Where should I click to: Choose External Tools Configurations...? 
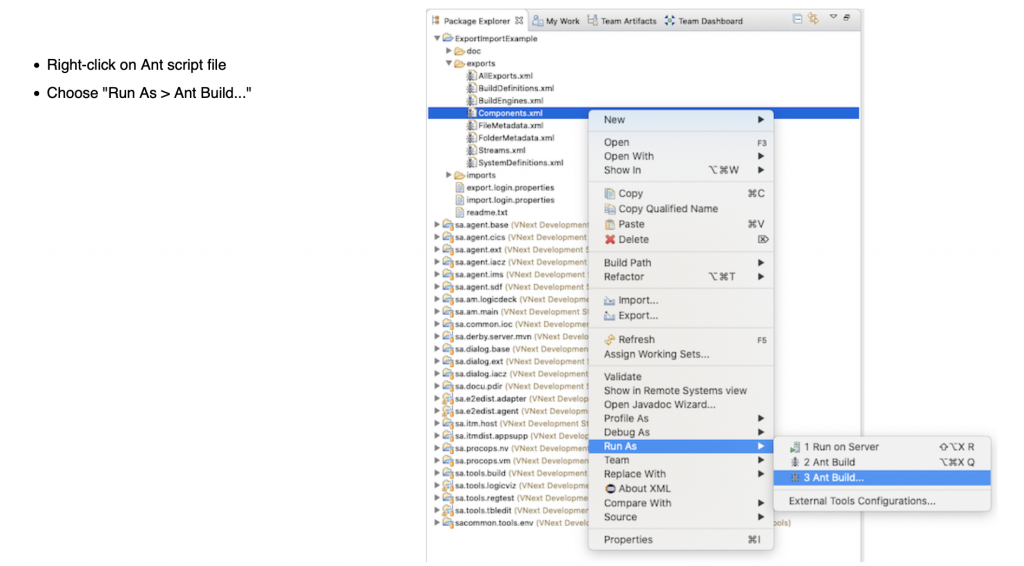coord(882,501)
